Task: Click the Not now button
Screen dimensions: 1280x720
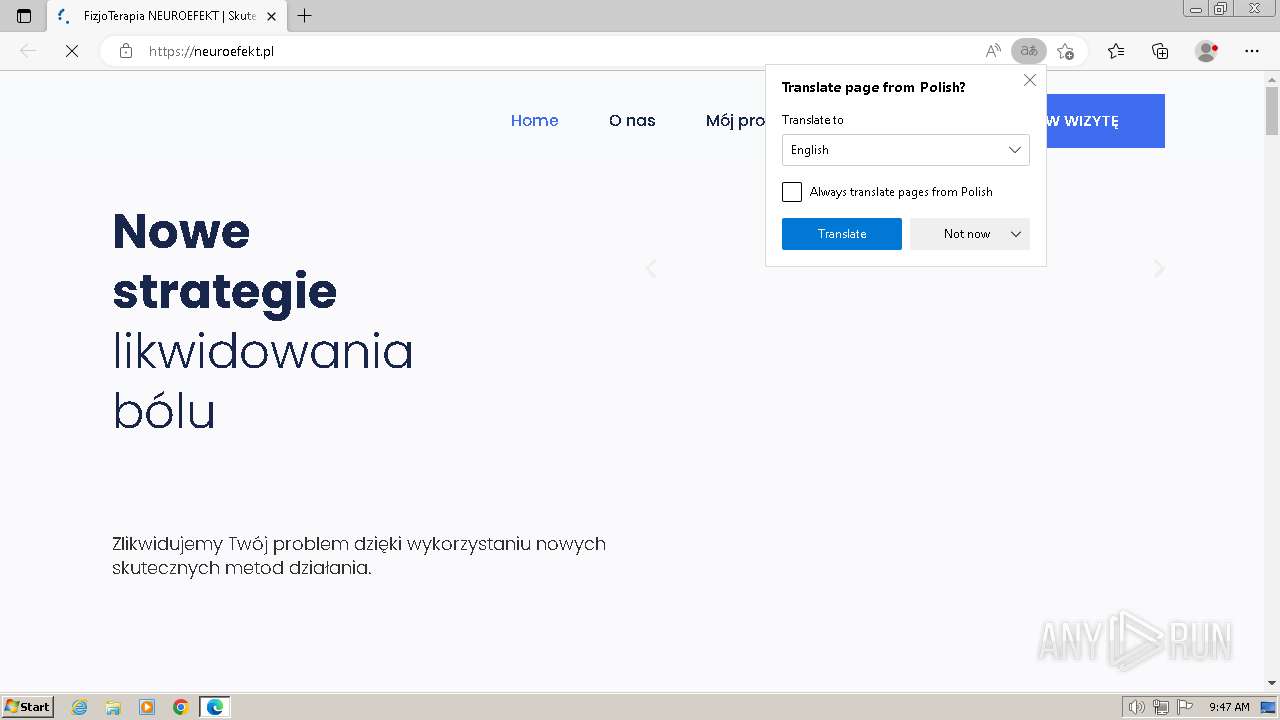Action: pyautogui.click(x=967, y=234)
